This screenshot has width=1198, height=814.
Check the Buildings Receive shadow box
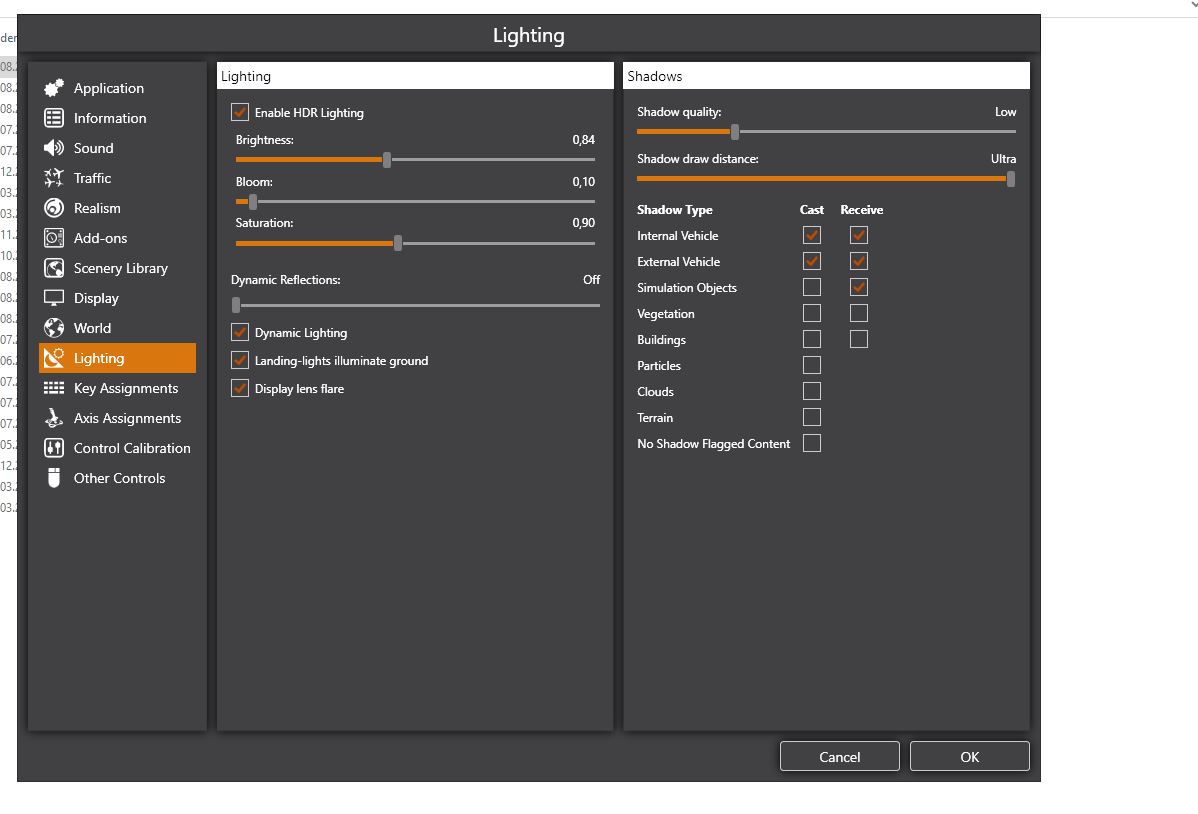(859, 339)
